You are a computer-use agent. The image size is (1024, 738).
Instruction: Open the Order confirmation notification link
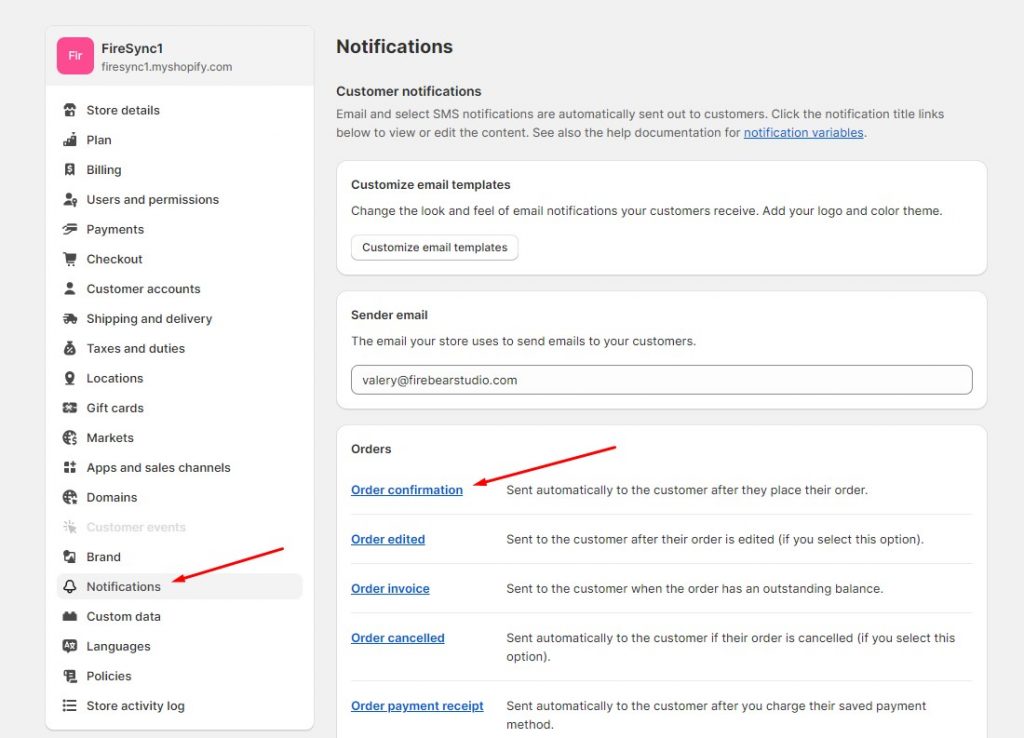tap(407, 490)
